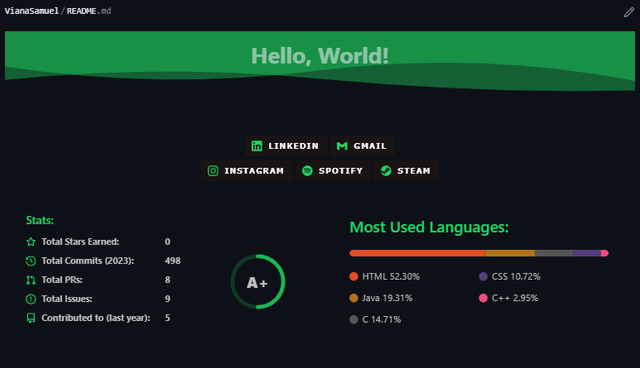Click the repo icon beside Contributed to
640x368 pixels.
click(x=31, y=318)
